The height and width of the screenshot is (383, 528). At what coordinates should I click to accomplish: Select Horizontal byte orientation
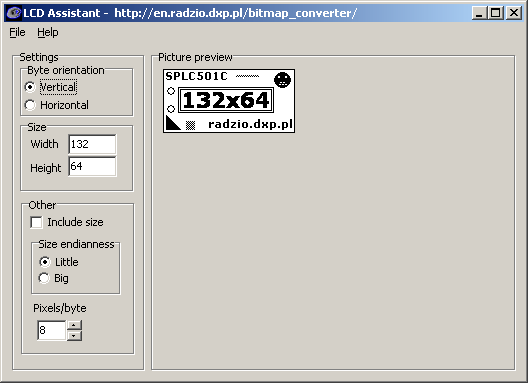(x=30, y=105)
